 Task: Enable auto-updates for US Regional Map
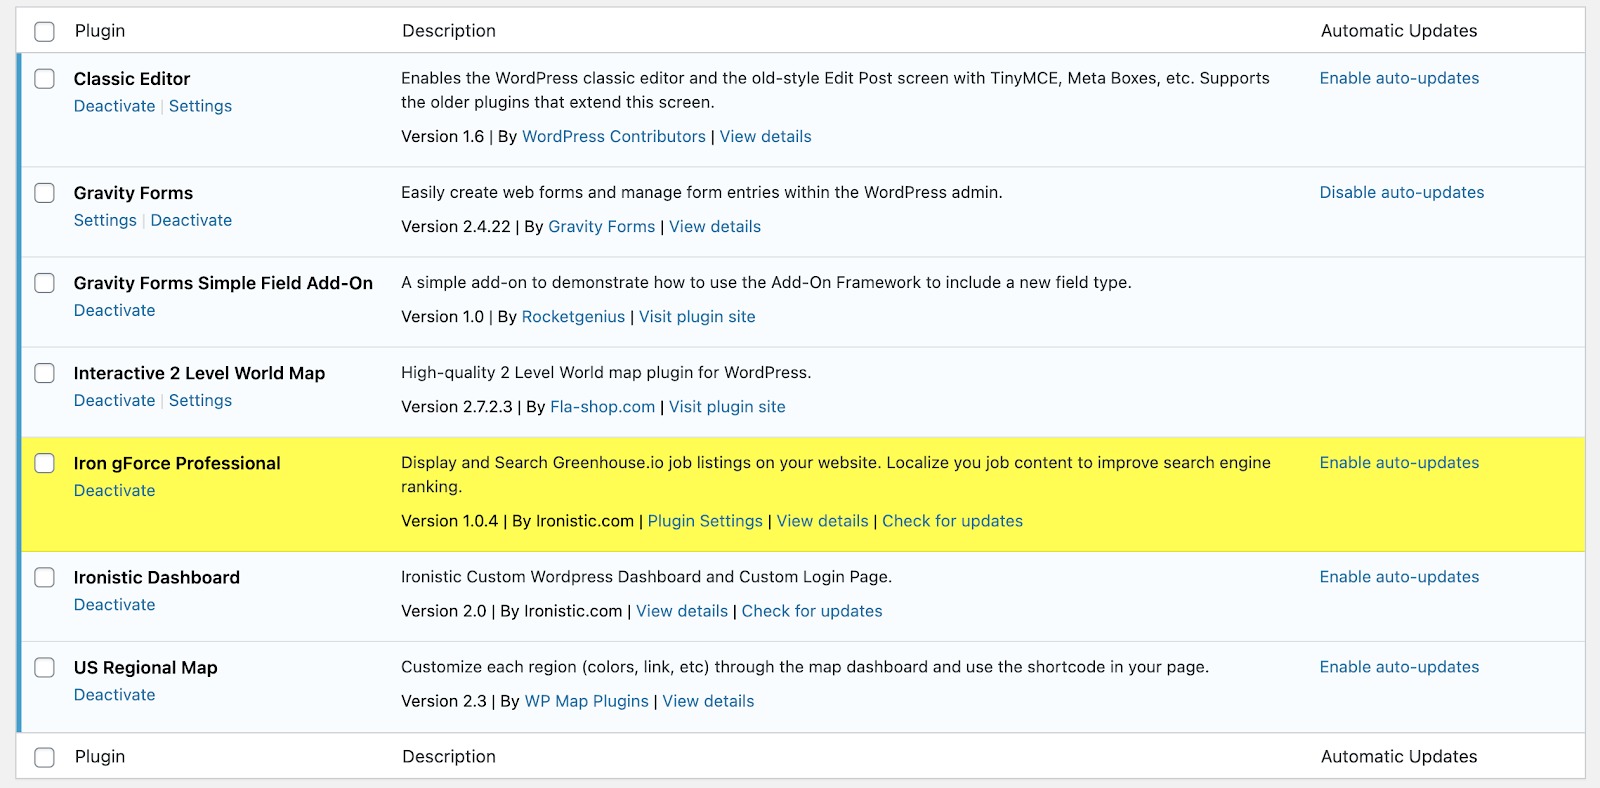[x=1399, y=666]
